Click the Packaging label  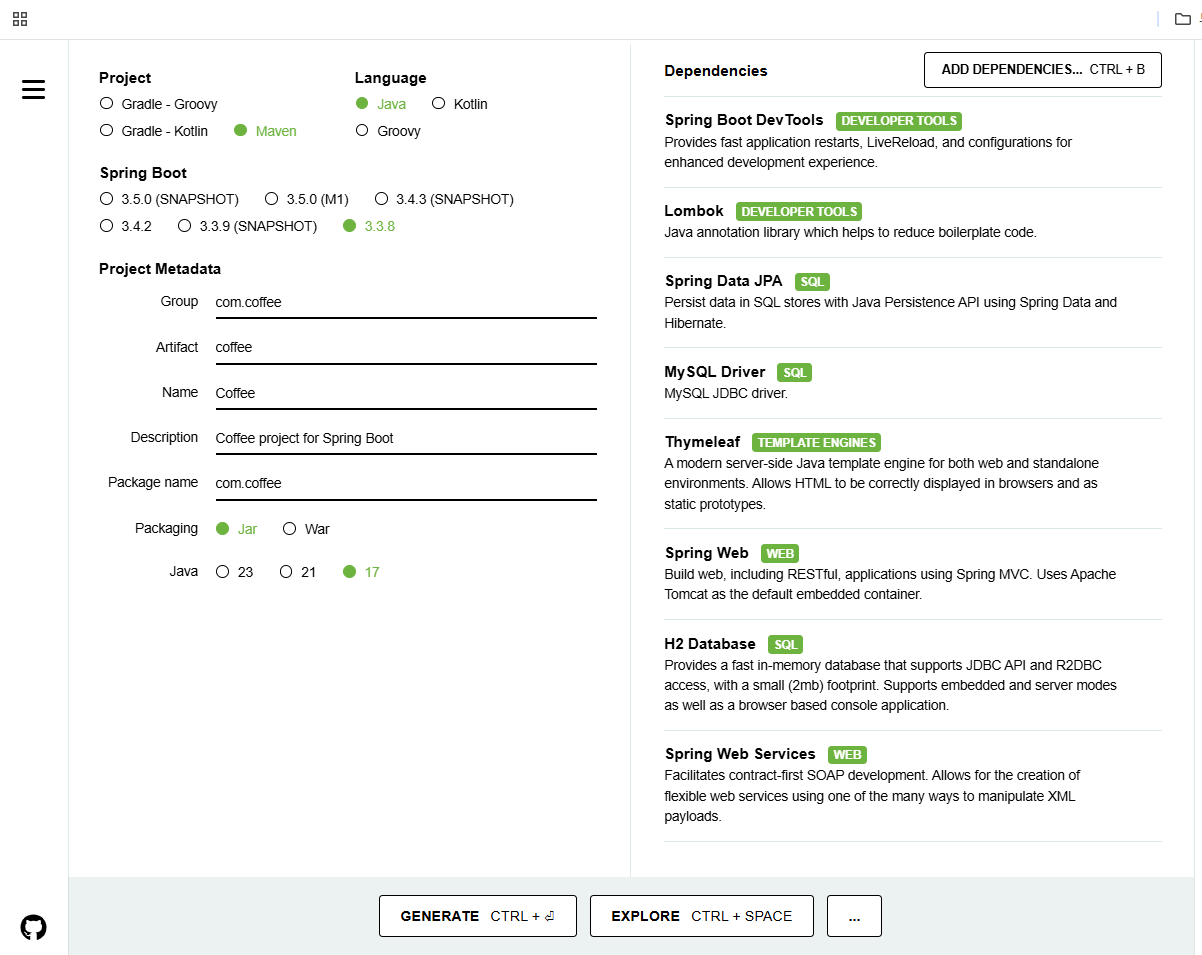[x=167, y=528]
